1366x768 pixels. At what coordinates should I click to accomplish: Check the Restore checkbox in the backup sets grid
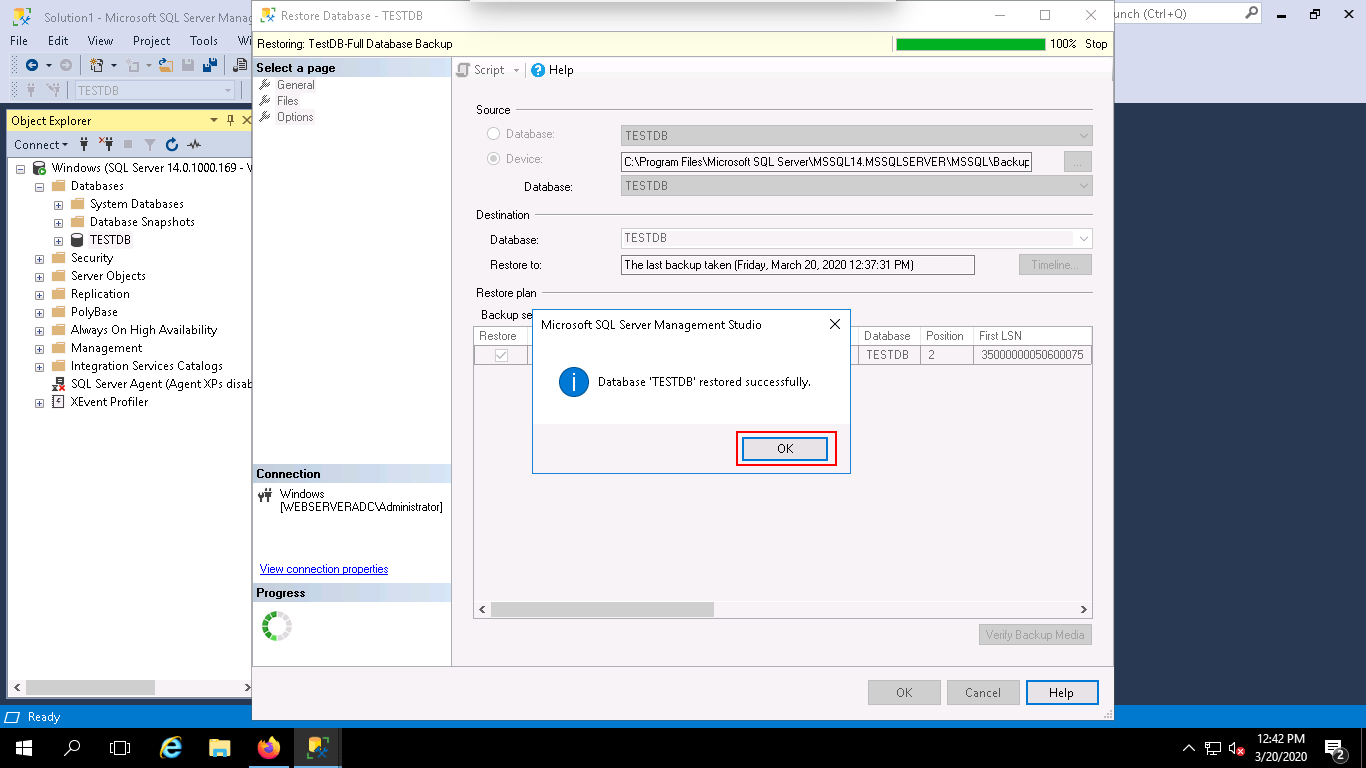[x=501, y=355]
